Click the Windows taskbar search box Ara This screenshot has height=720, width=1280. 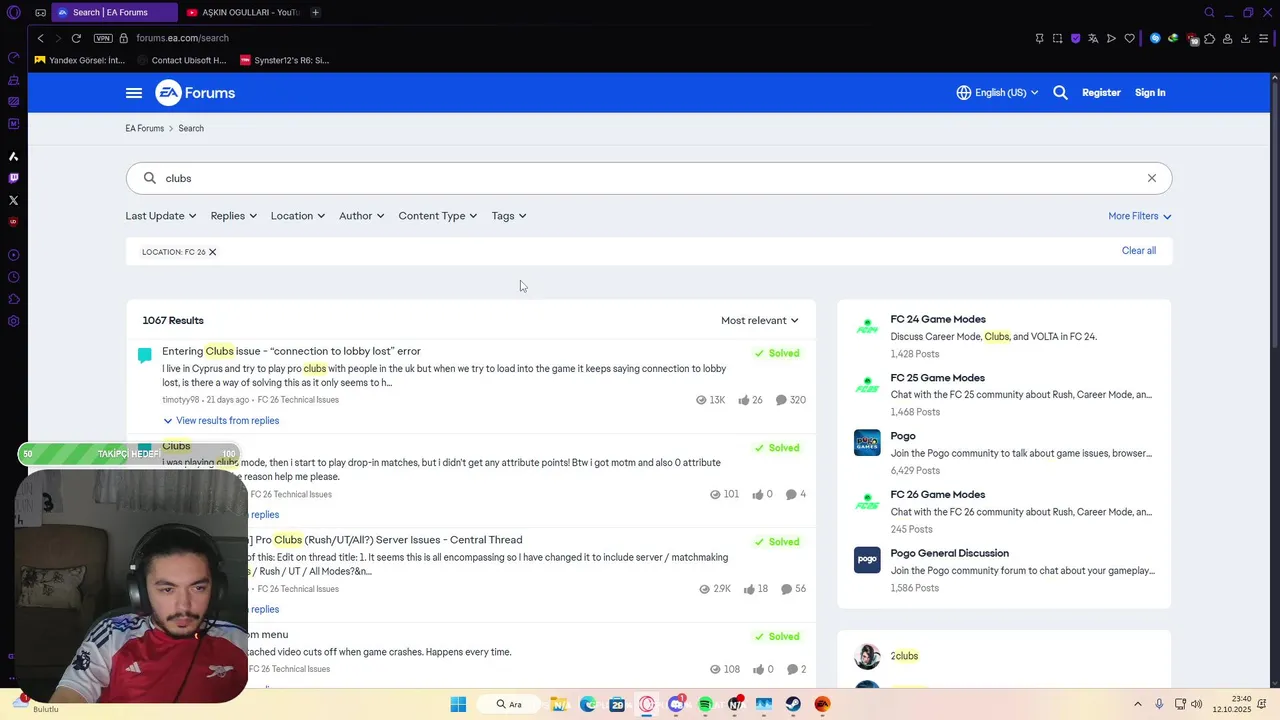tap(510, 704)
